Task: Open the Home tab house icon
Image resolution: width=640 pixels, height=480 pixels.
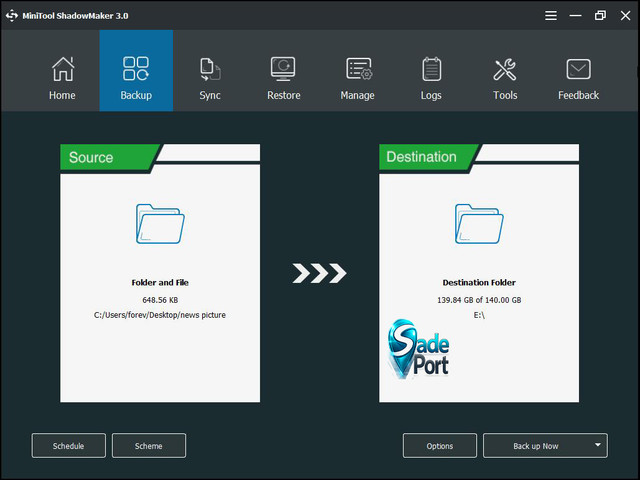Action: pos(63,69)
